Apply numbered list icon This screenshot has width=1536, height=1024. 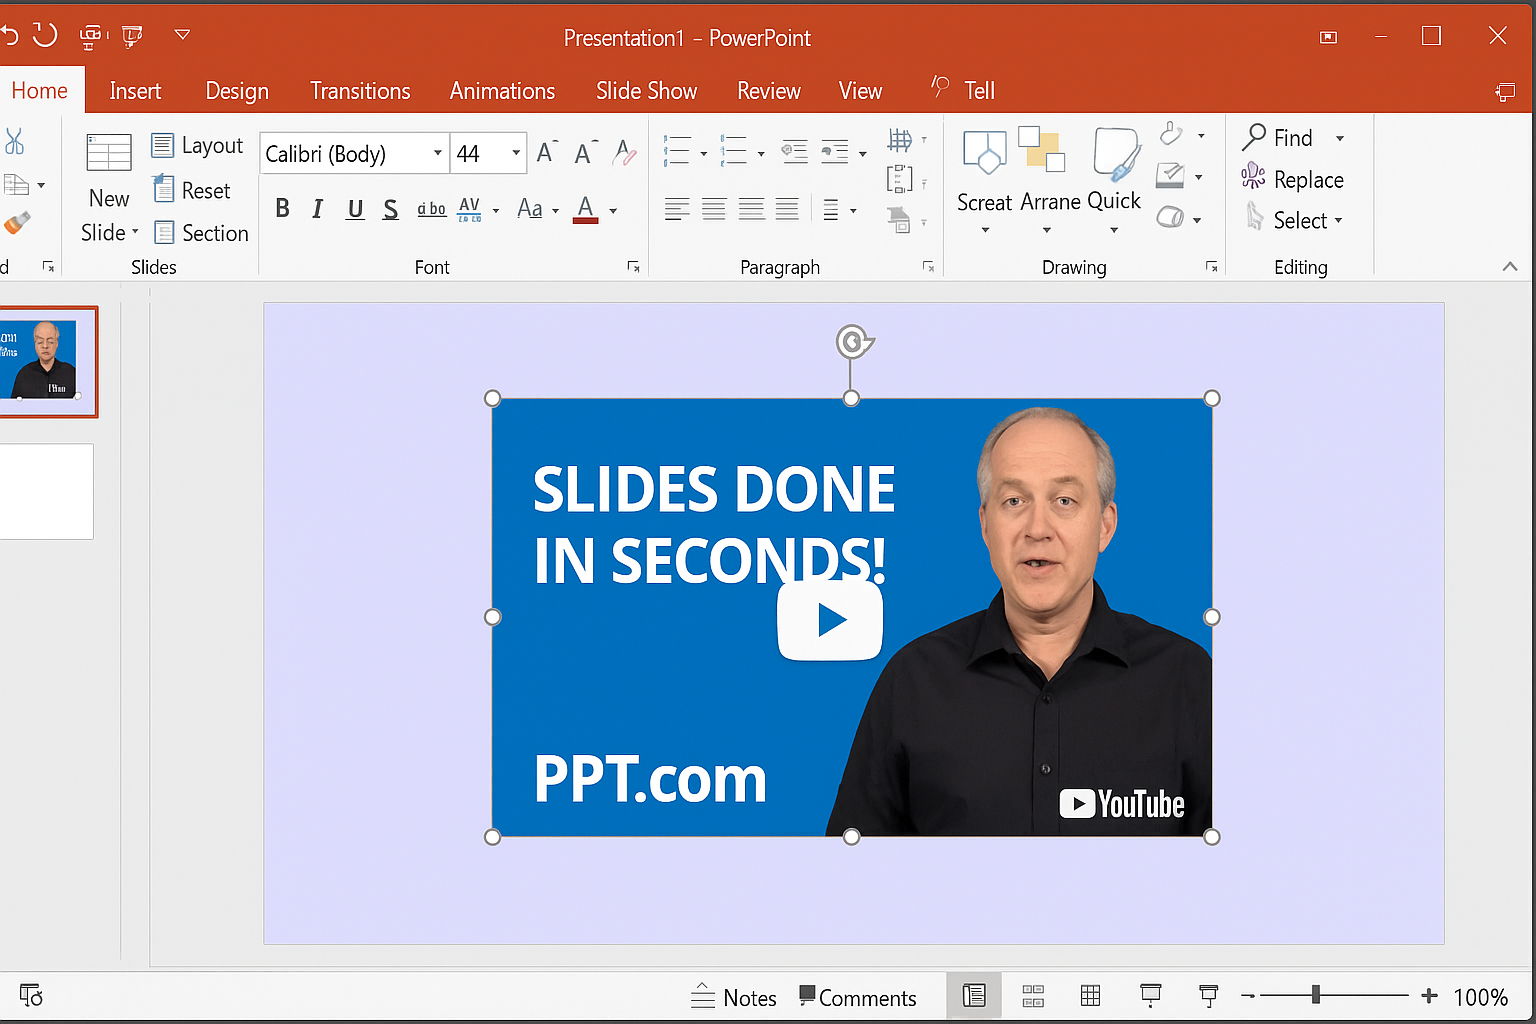pos(734,150)
